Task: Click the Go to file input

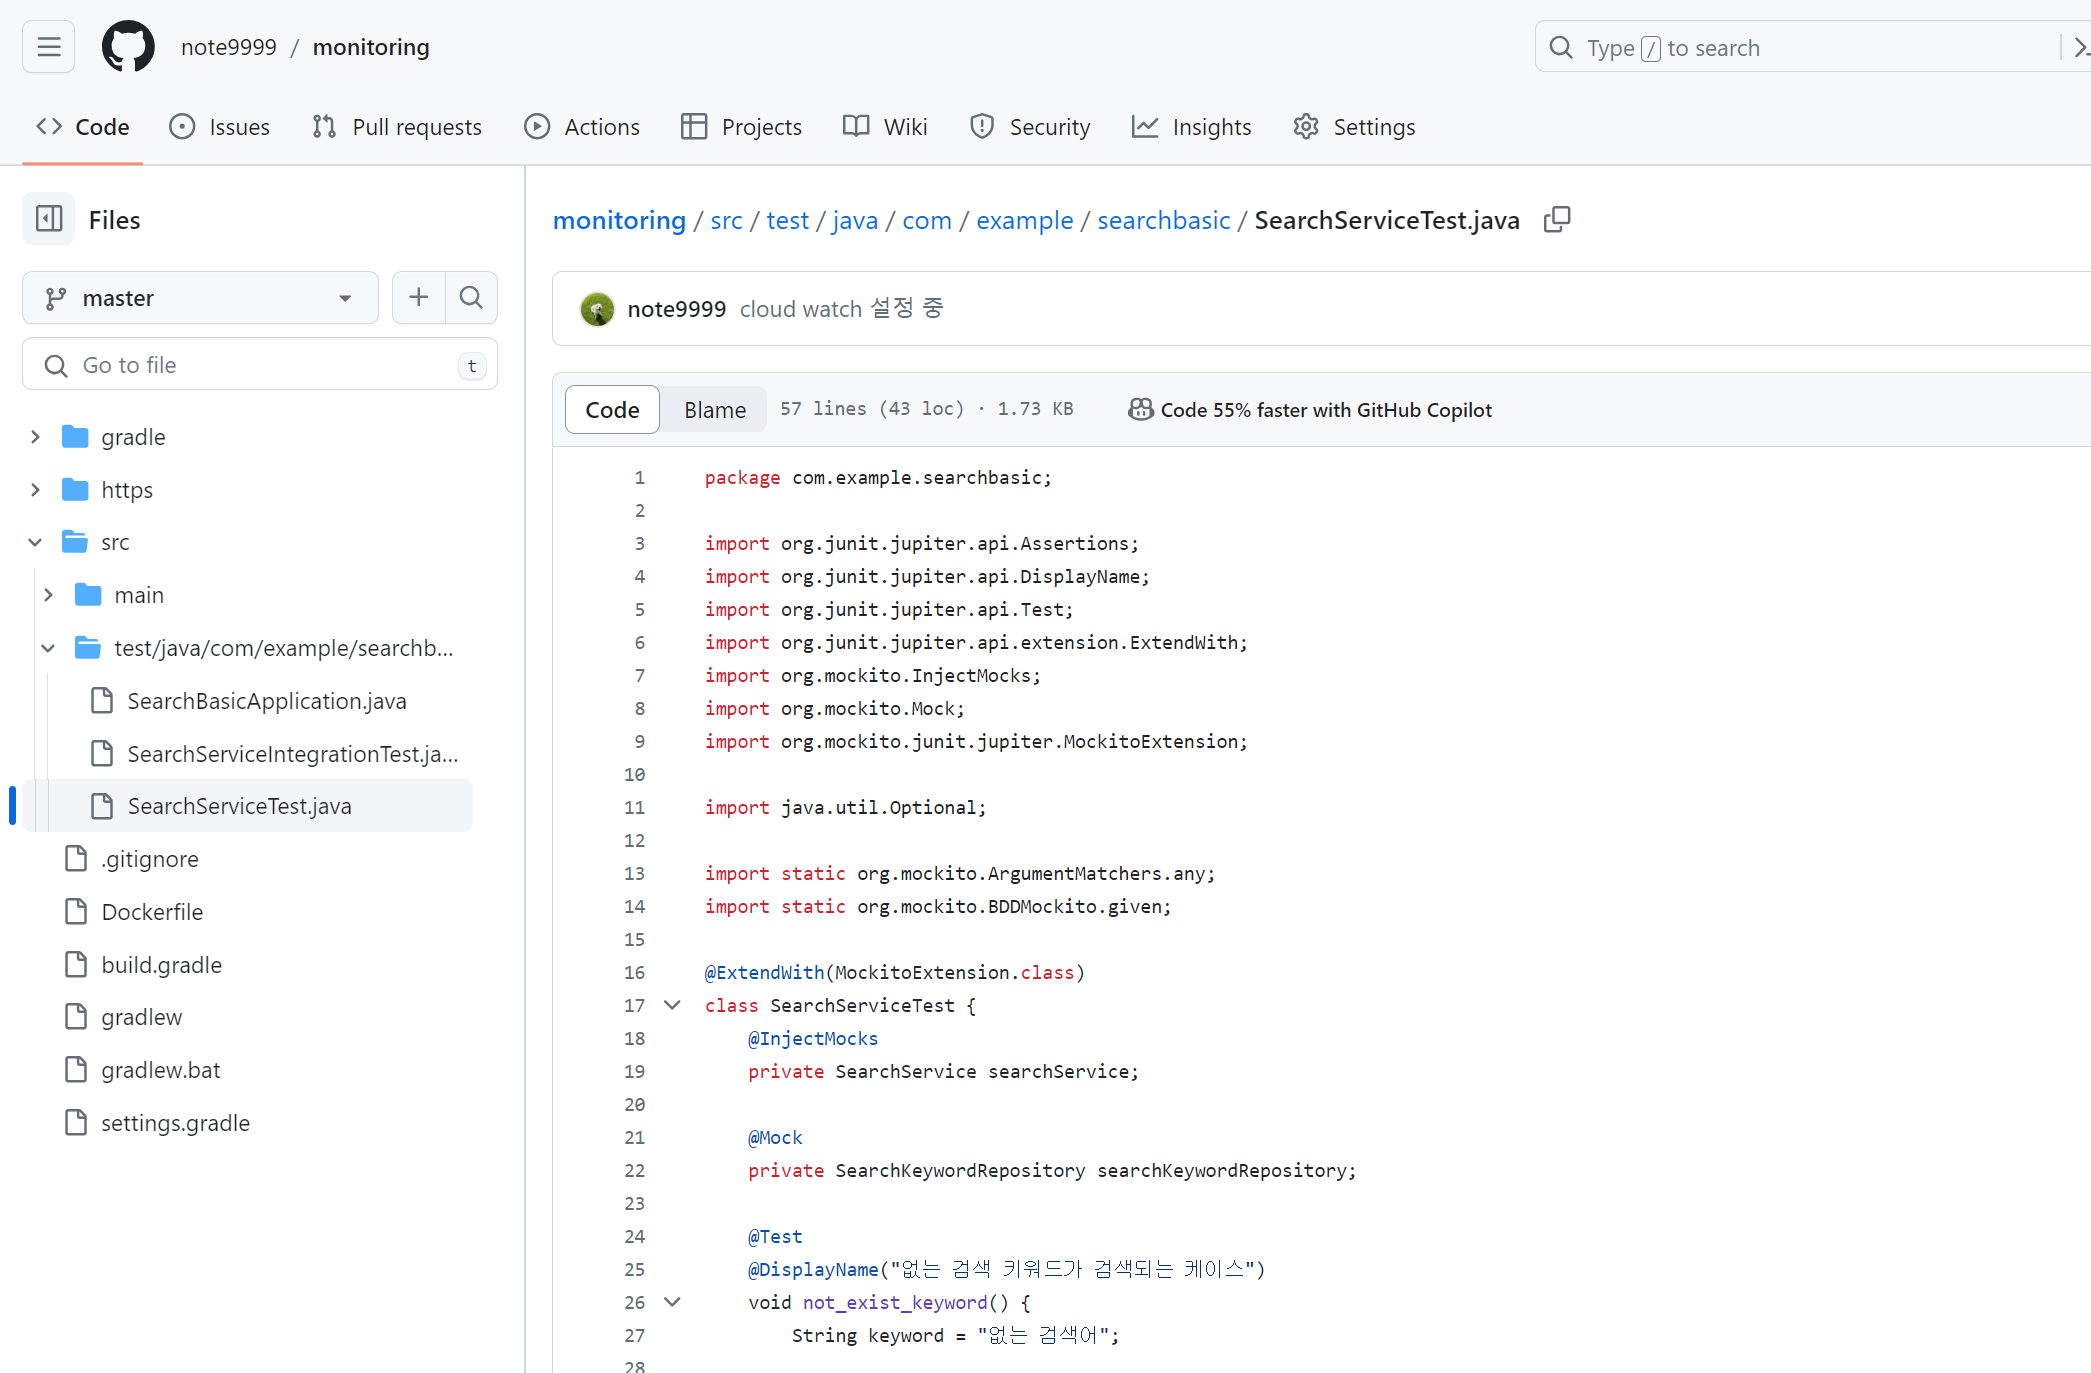Action: pyautogui.click(x=260, y=365)
